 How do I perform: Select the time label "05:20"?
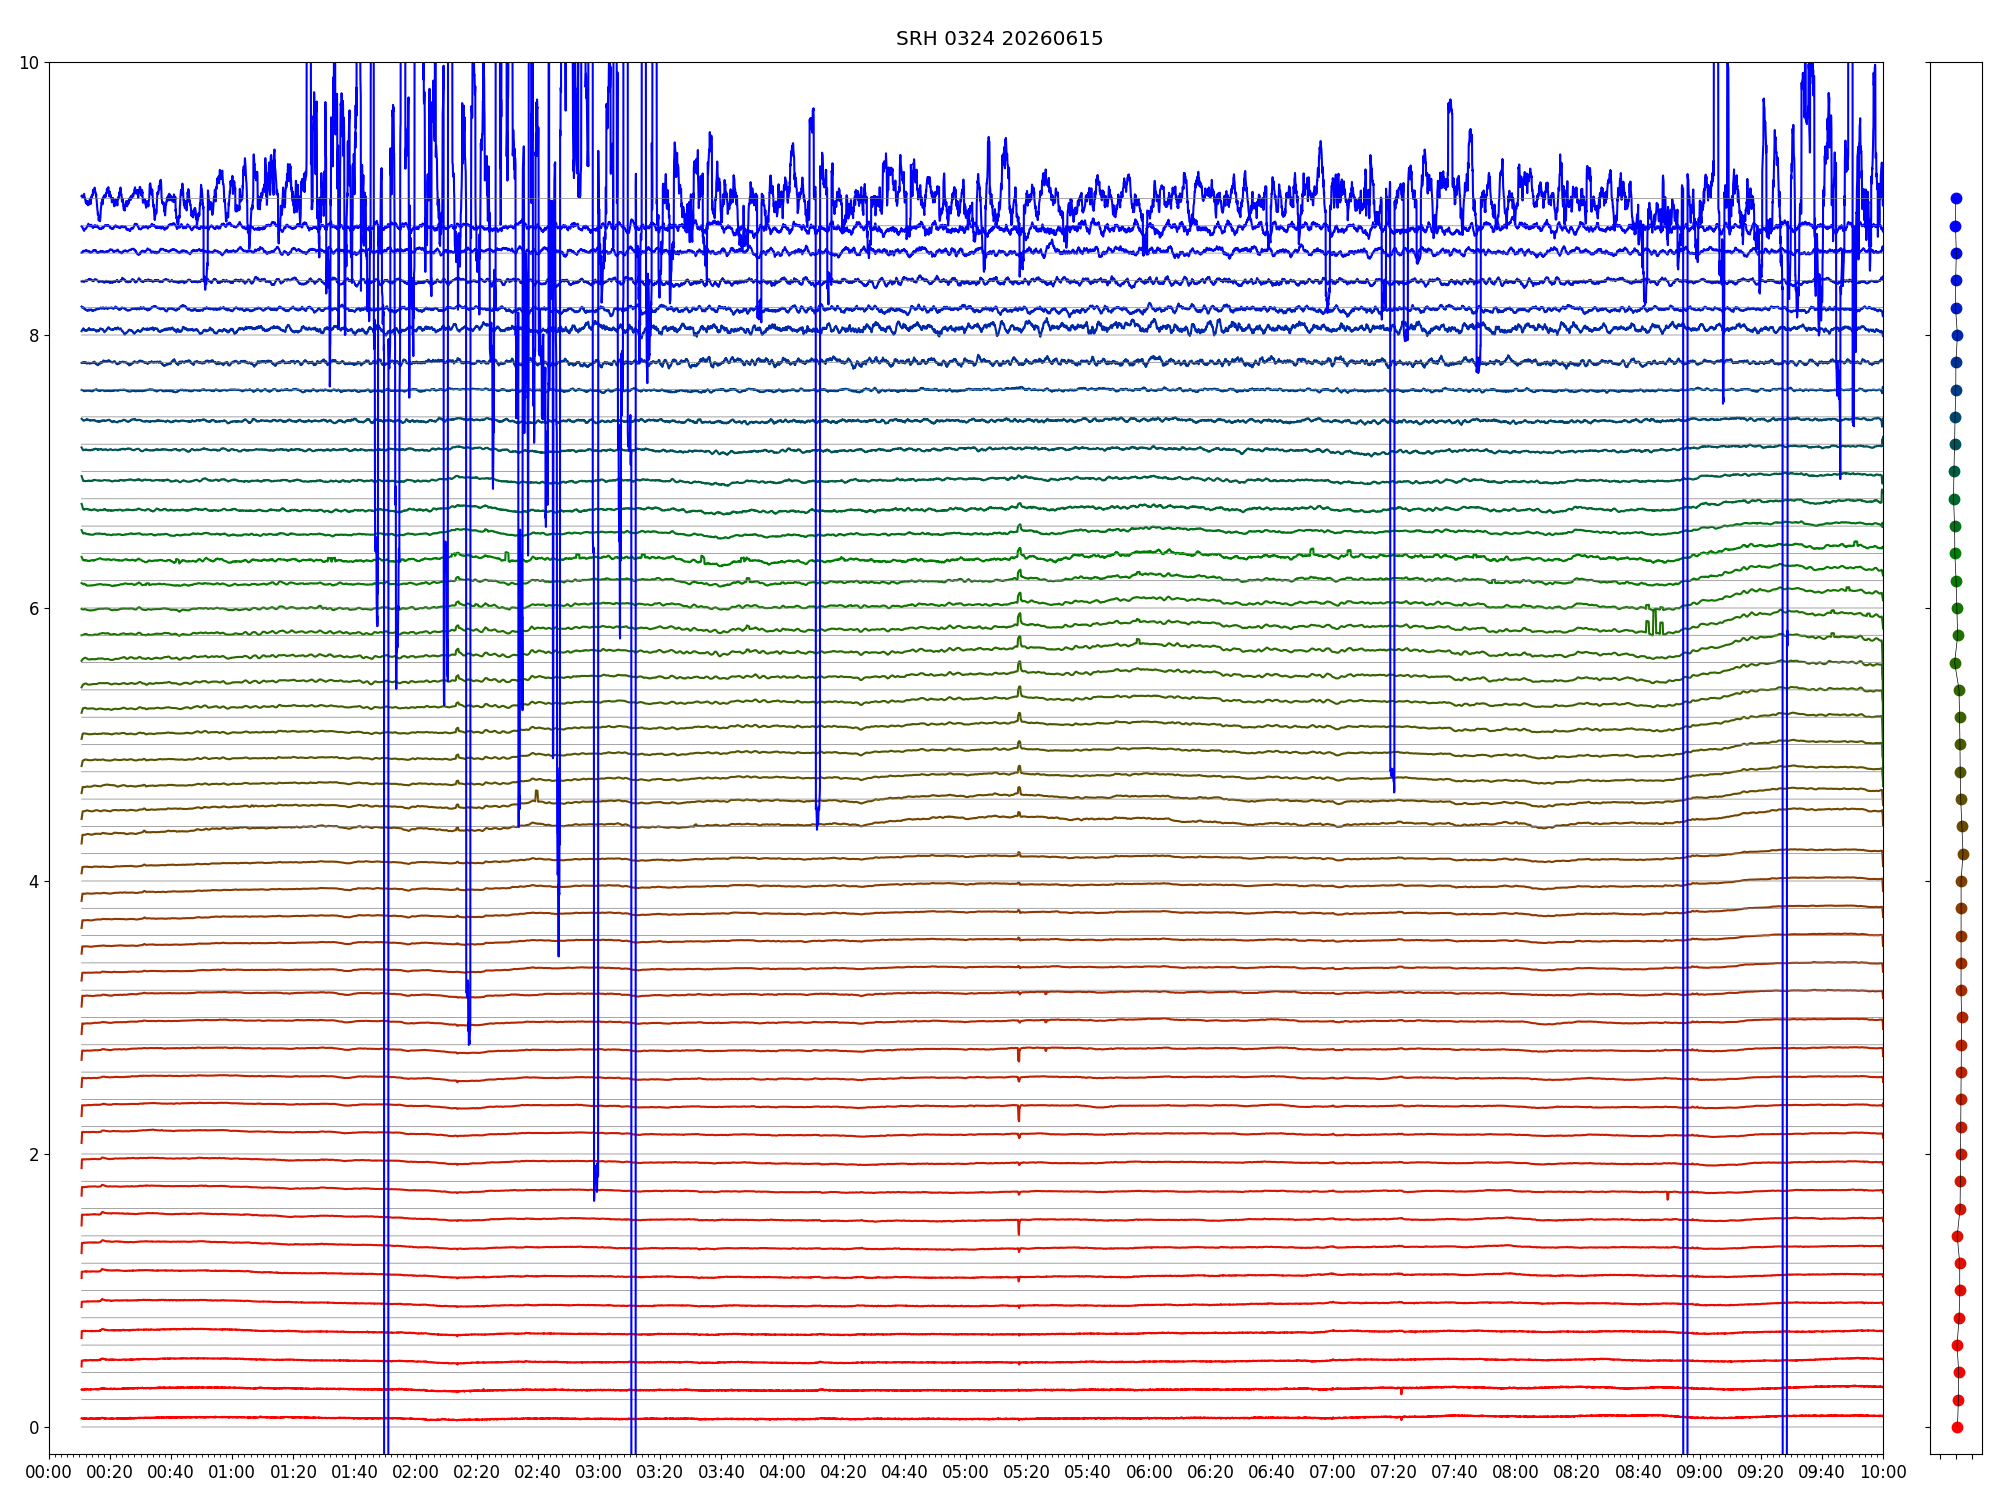(1027, 1473)
